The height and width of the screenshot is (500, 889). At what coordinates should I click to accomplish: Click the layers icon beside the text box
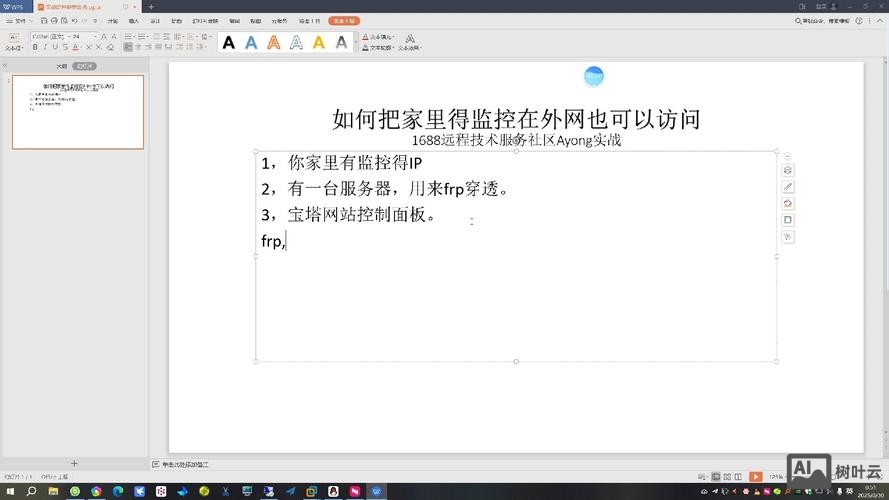[x=788, y=170]
